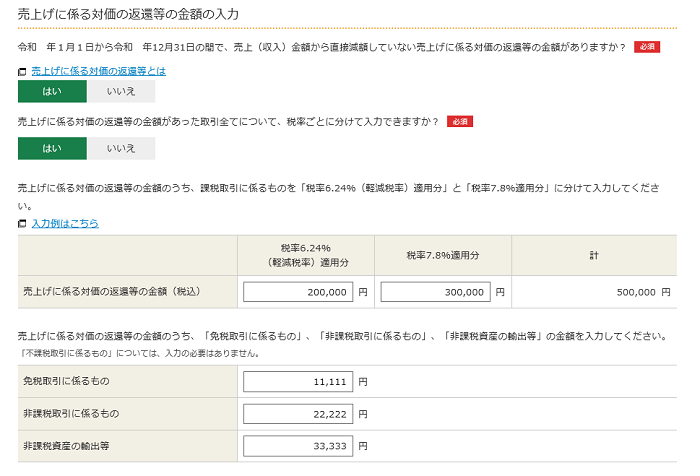
Task: Click the 税率6.24%（軽減税率）適用分 column header
Action: tap(306, 255)
